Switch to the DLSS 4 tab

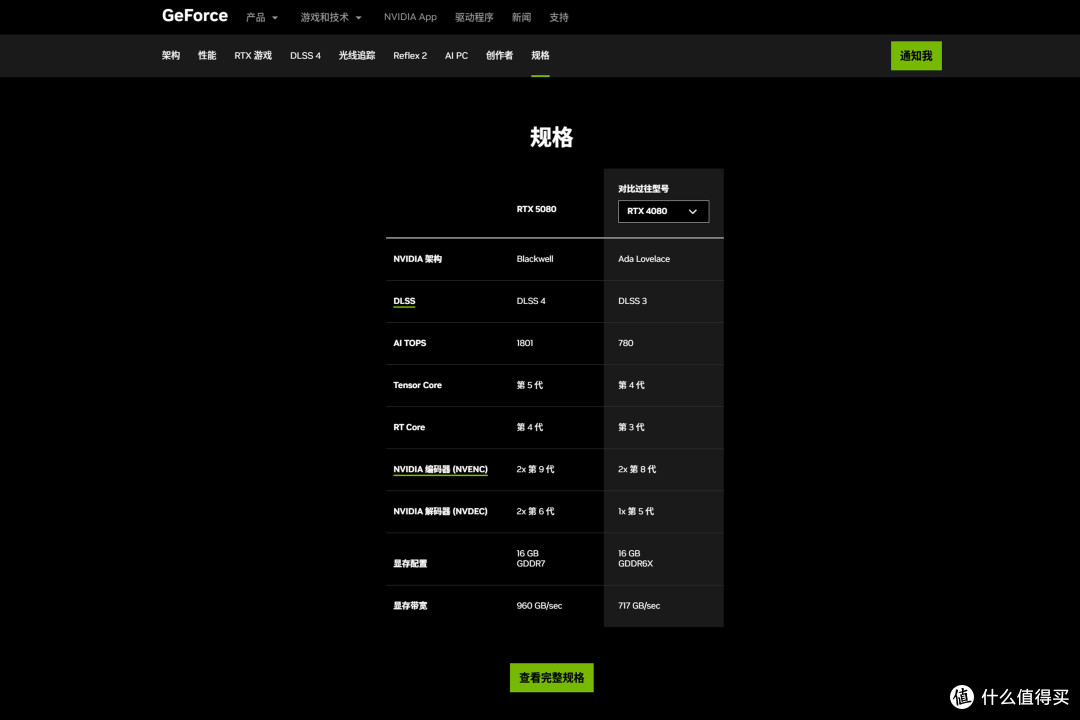tap(305, 55)
